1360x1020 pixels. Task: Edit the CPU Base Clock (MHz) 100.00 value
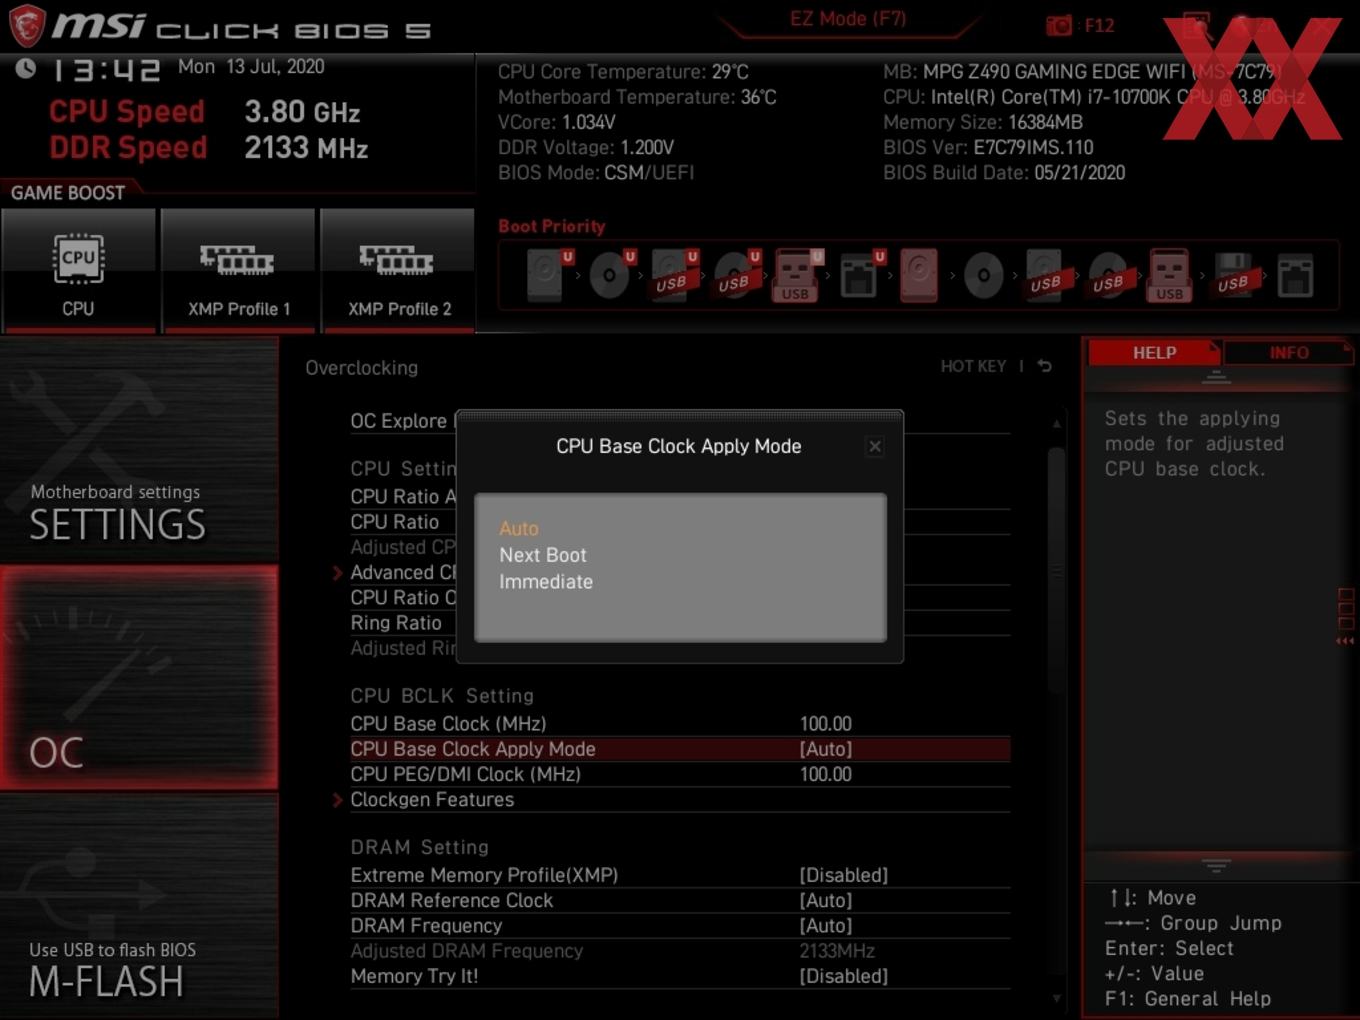tap(826, 724)
